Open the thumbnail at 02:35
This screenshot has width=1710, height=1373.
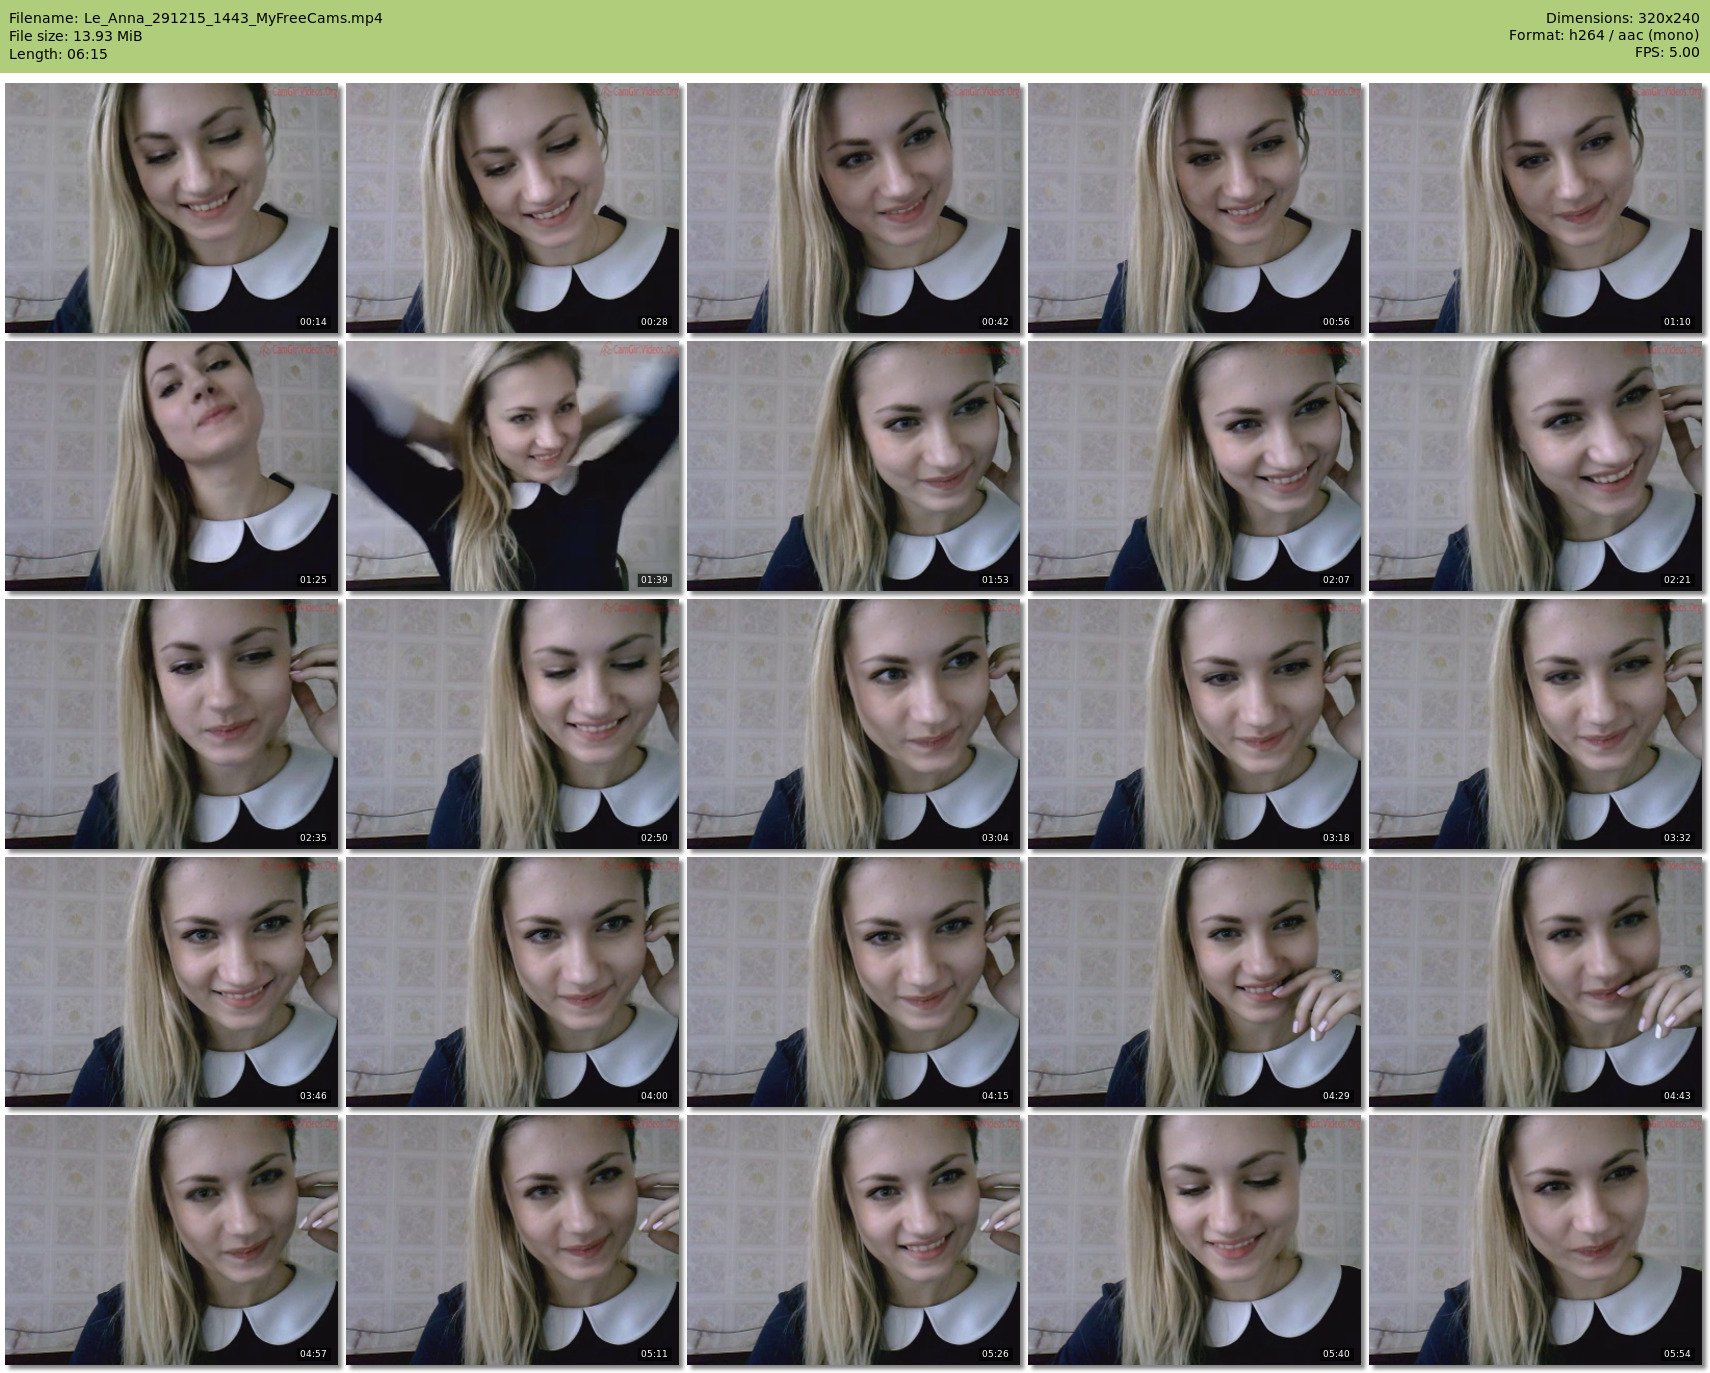[171, 724]
